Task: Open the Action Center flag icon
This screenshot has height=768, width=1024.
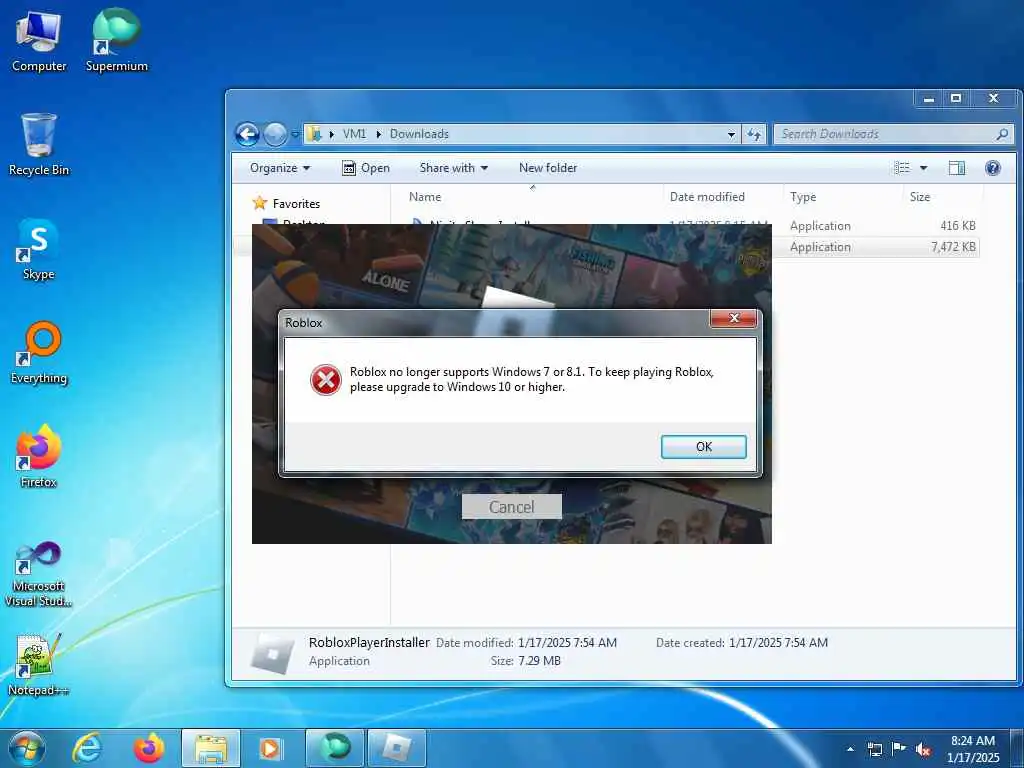Action: (x=899, y=749)
